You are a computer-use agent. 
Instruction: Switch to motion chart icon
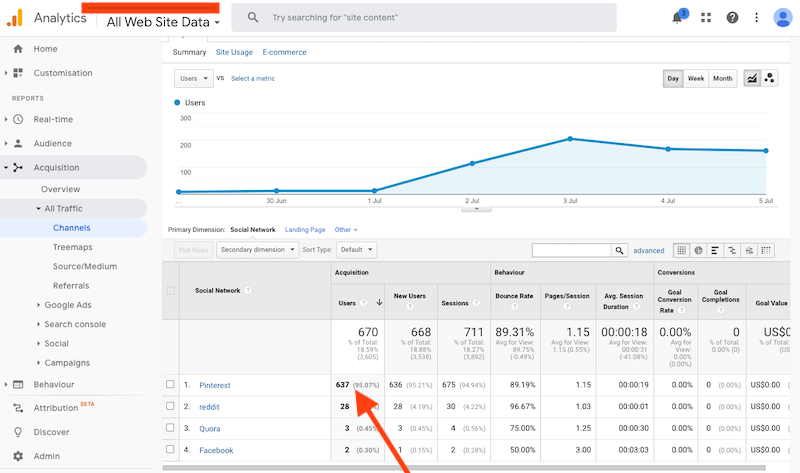coord(769,78)
